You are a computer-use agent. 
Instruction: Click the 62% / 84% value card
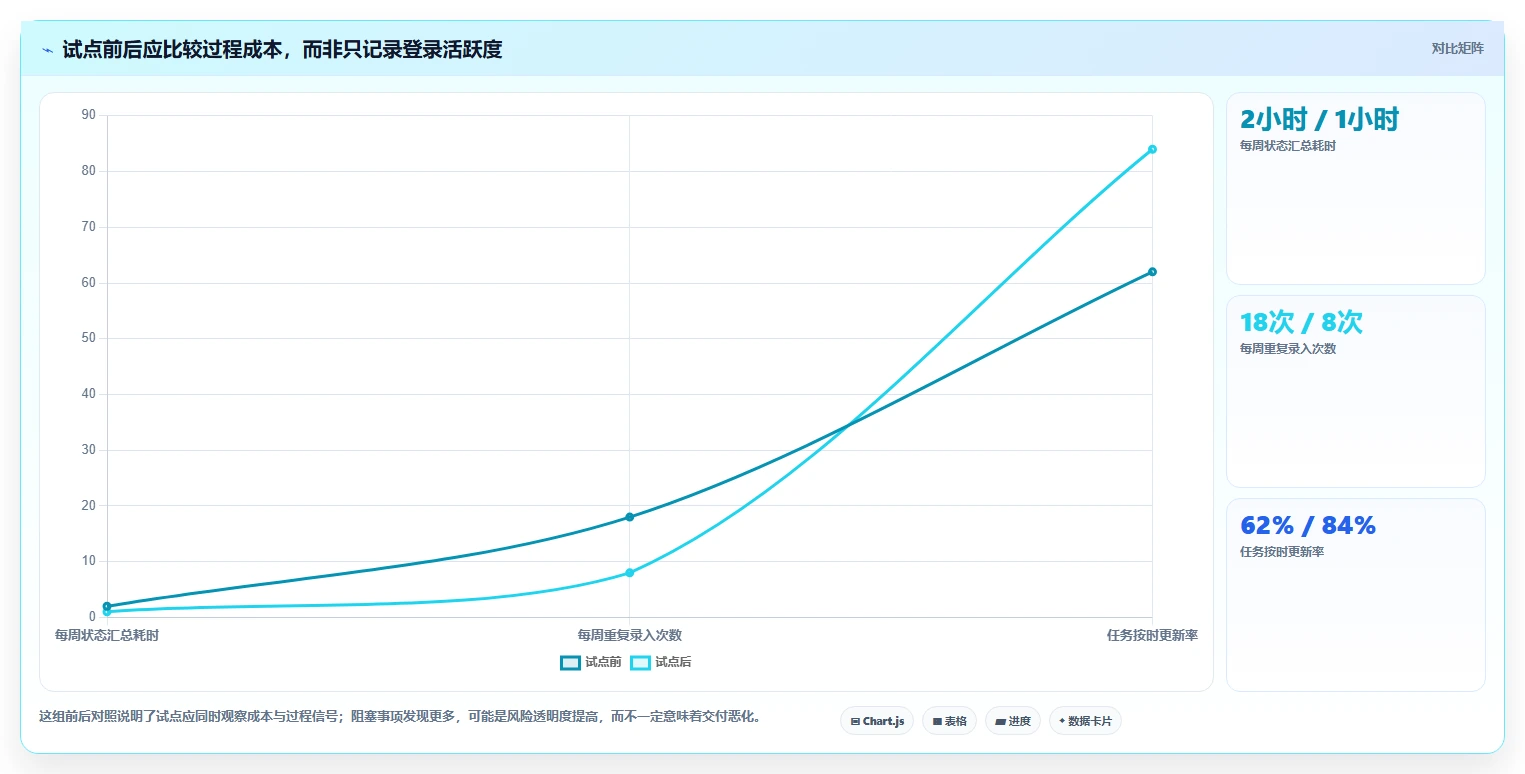coord(1355,594)
